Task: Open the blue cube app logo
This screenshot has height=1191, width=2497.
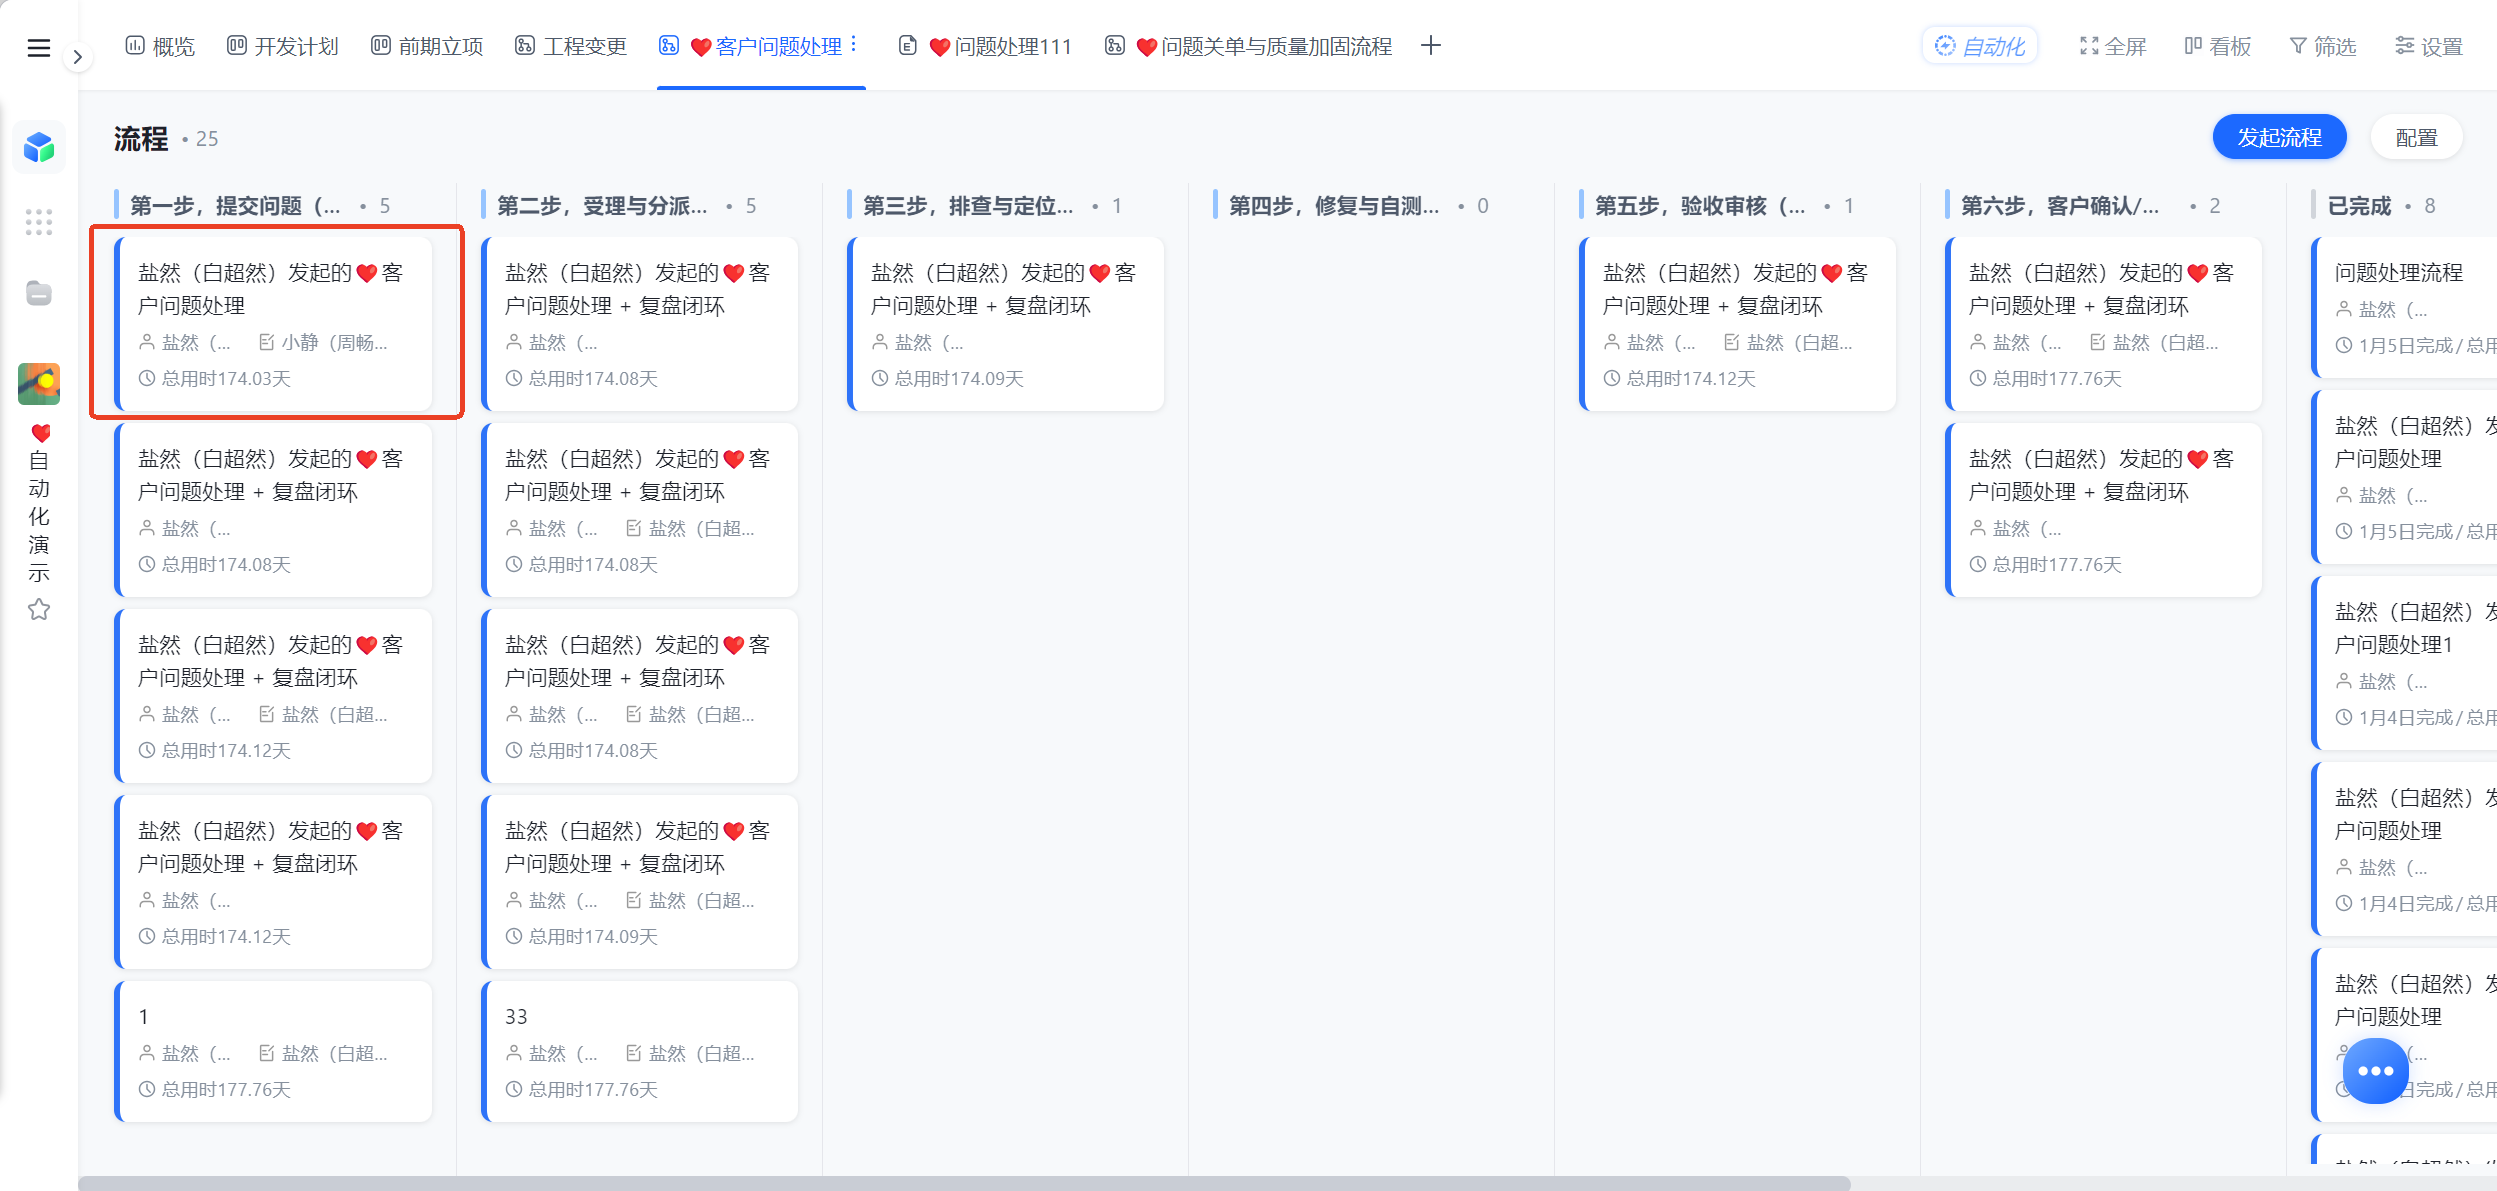Action: click(x=39, y=148)
